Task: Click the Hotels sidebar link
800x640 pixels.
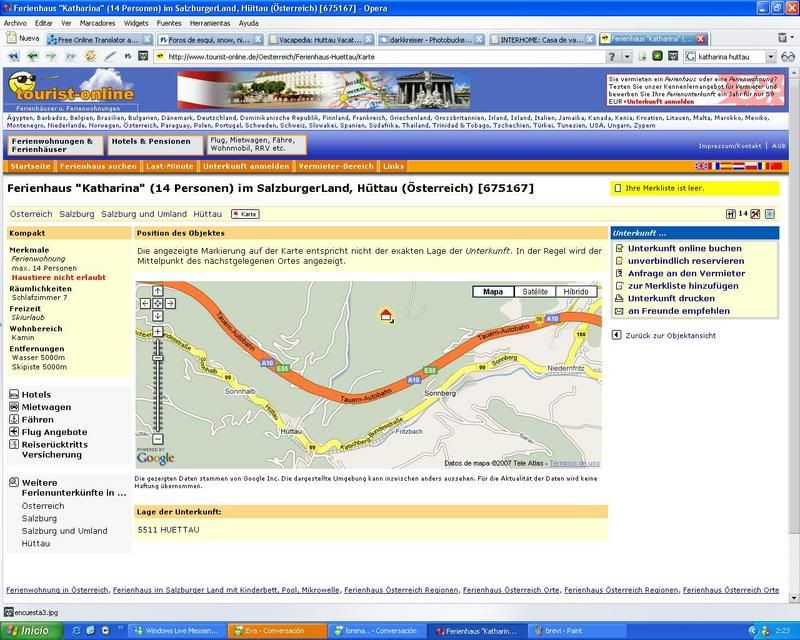Action: pyautogui.click(x=36, y=395)
